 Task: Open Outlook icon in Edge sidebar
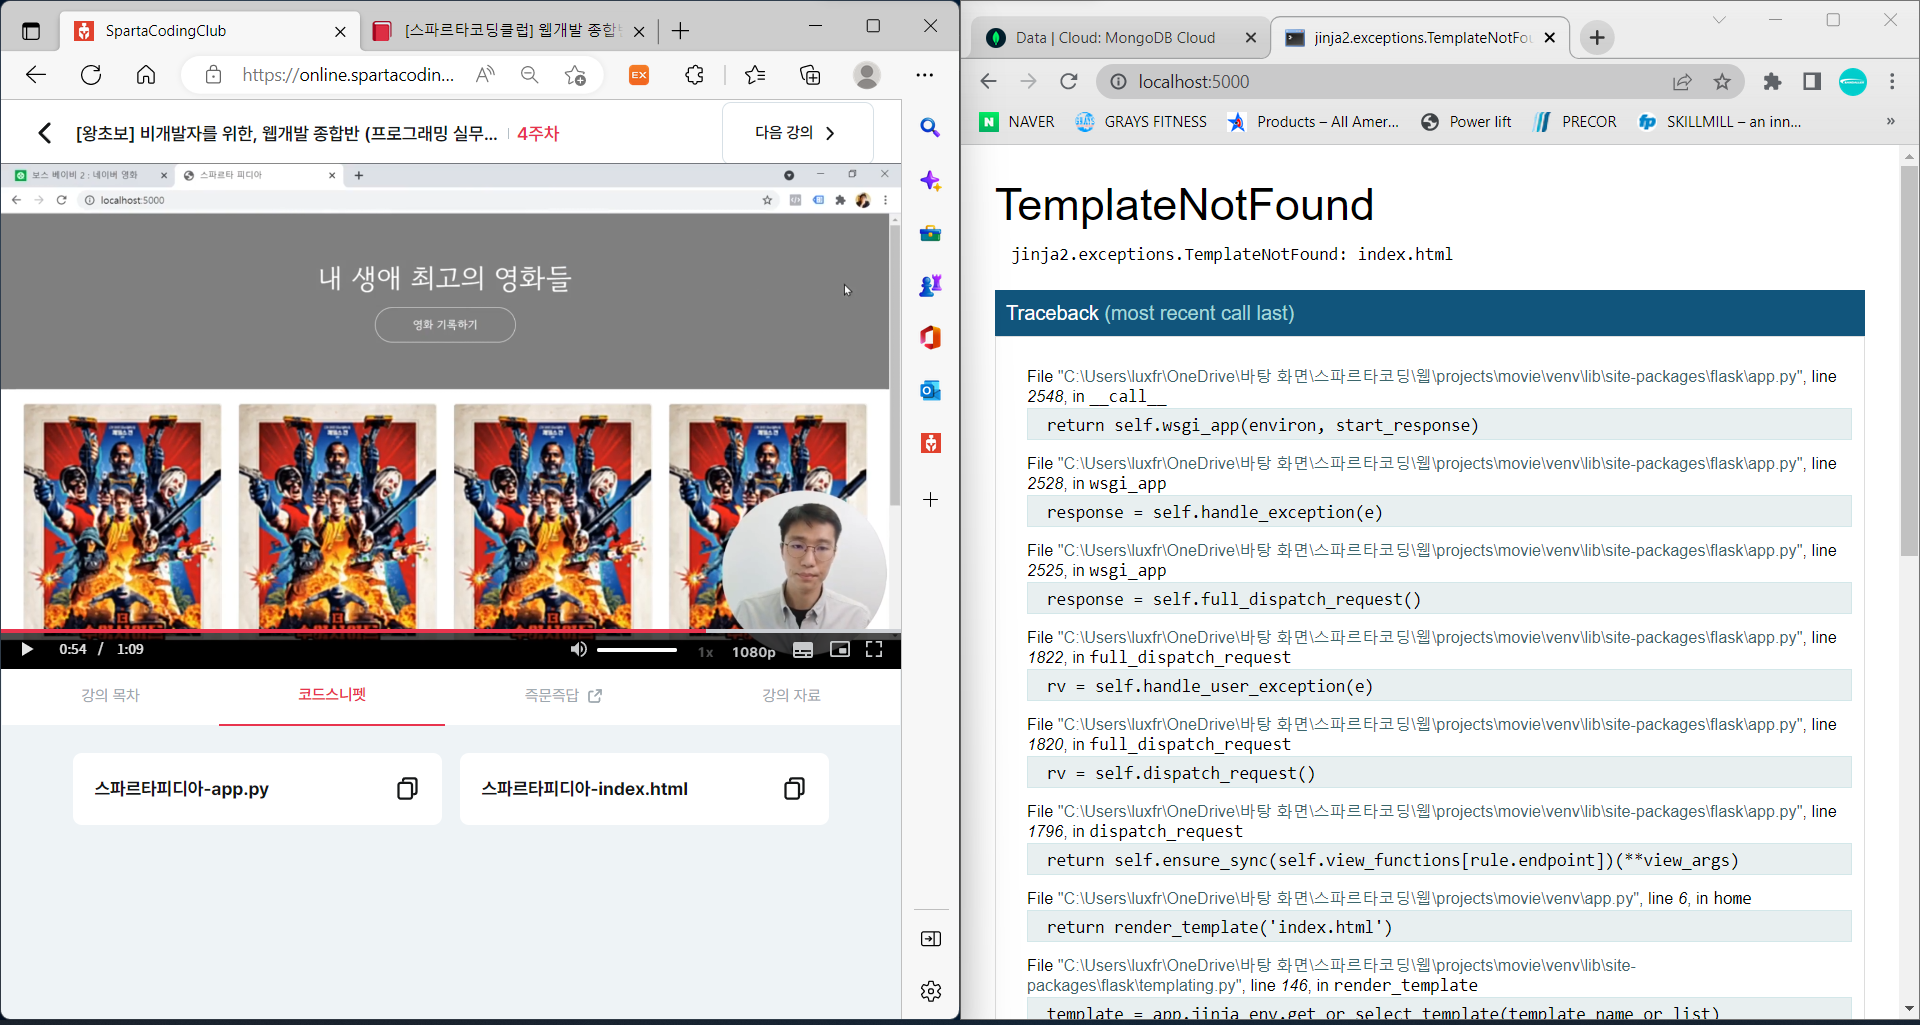tap(931, 391)
